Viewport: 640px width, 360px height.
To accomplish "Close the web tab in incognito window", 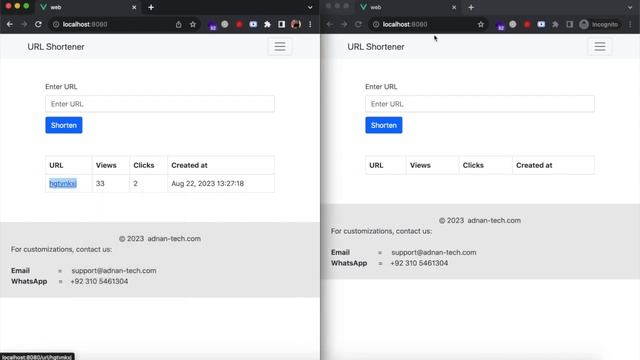I will pyautogui.click(x=454, y=7).
